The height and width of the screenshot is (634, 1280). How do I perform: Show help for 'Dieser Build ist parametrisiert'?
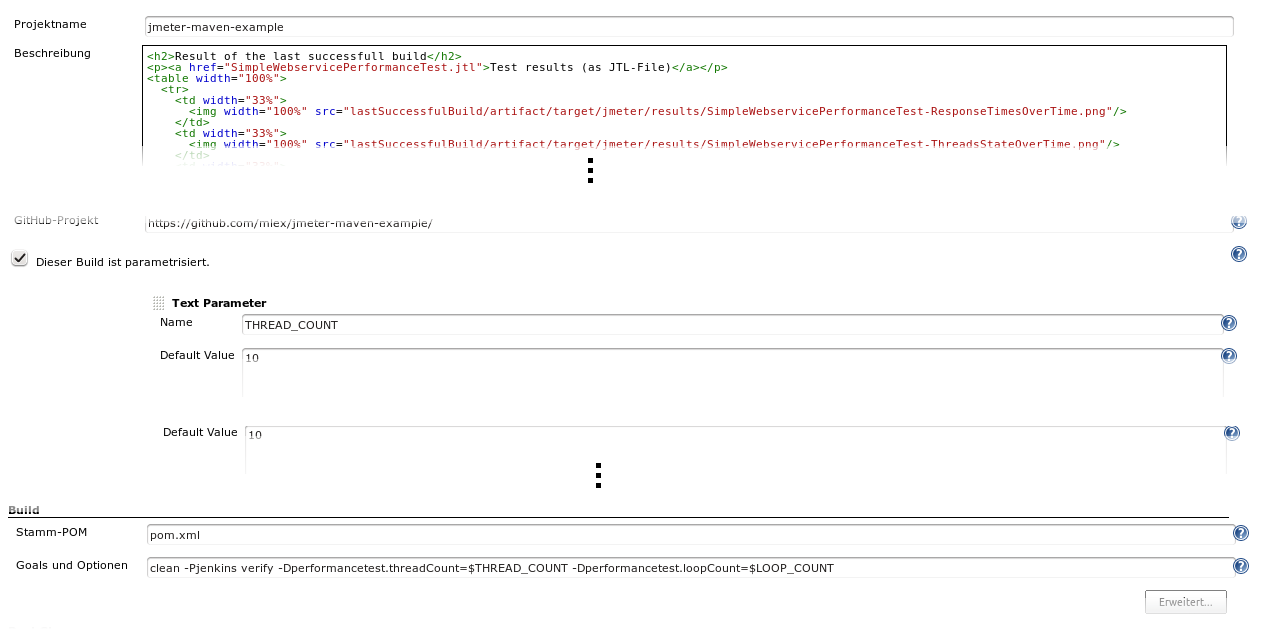tap(1238, 255)
